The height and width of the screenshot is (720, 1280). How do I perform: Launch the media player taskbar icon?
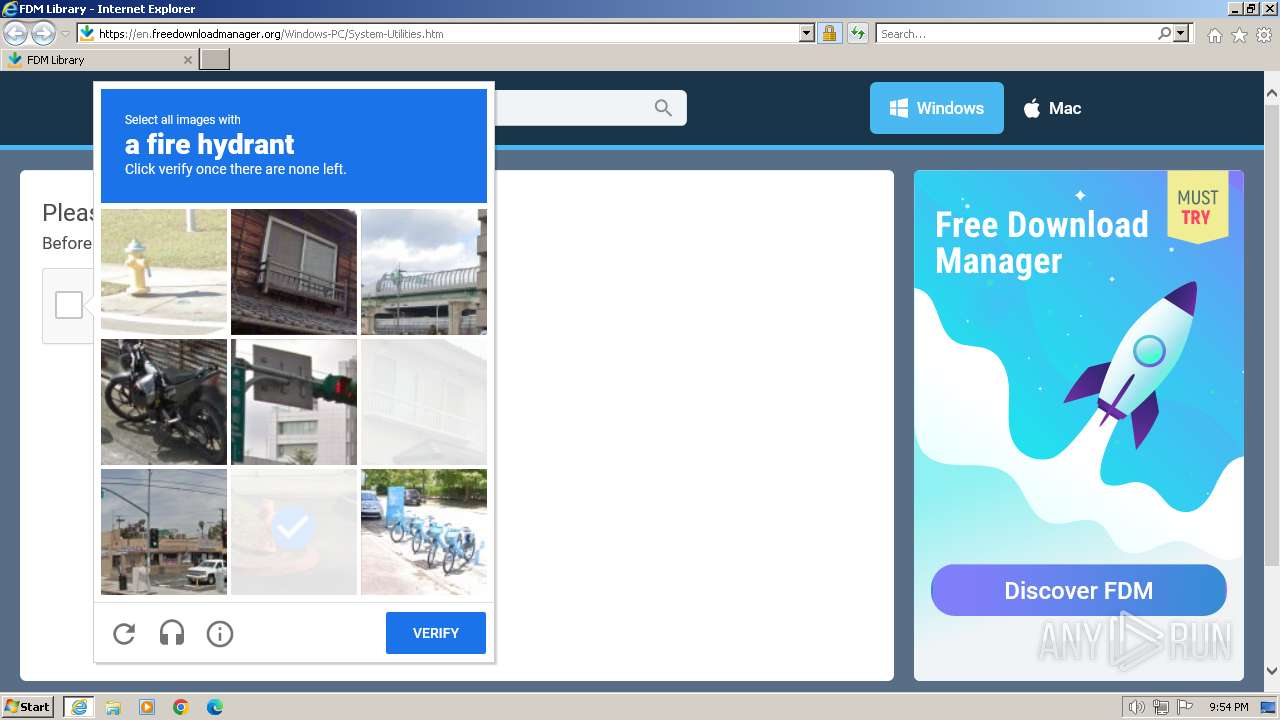point(147,707)
